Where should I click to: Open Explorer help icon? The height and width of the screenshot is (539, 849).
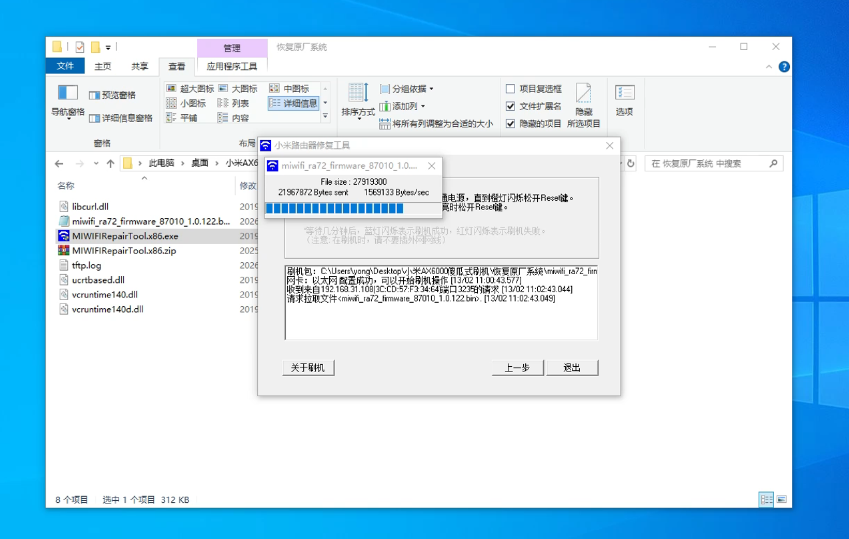click(784, 67)
